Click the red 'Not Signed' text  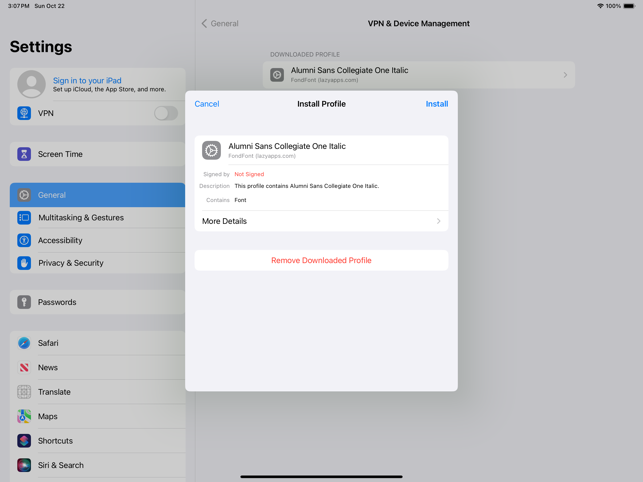249,174
